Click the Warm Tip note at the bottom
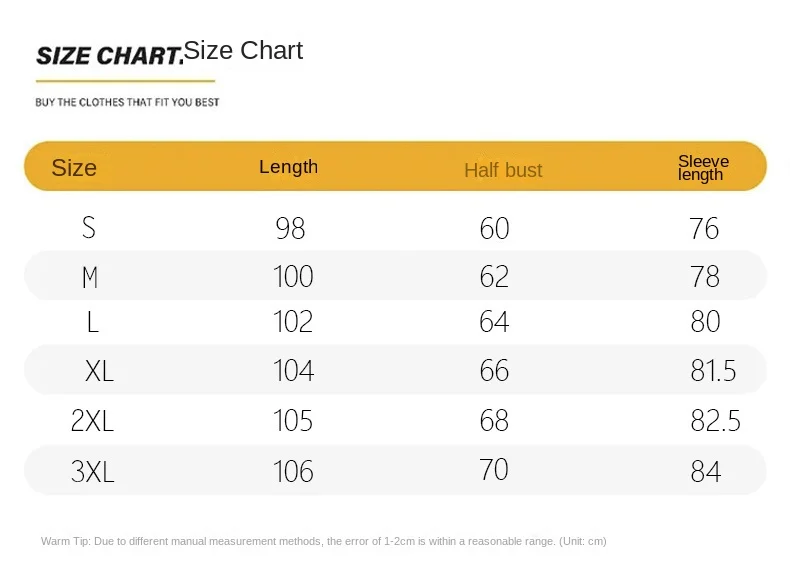 tap(323, 541)
